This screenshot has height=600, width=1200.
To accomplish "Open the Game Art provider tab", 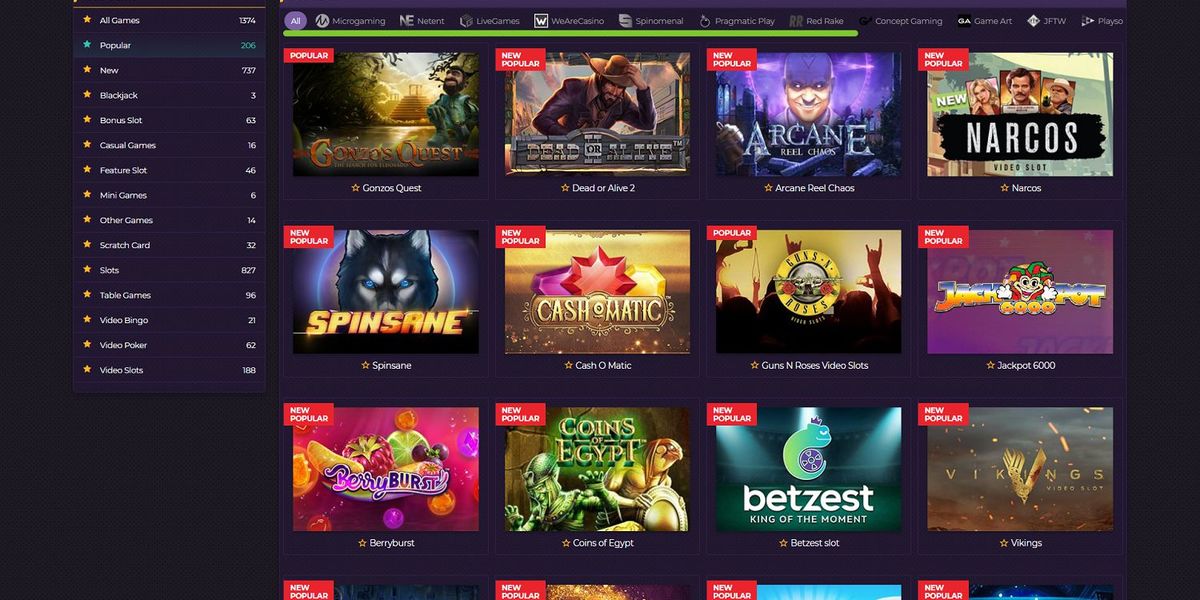I will [984, 21].
